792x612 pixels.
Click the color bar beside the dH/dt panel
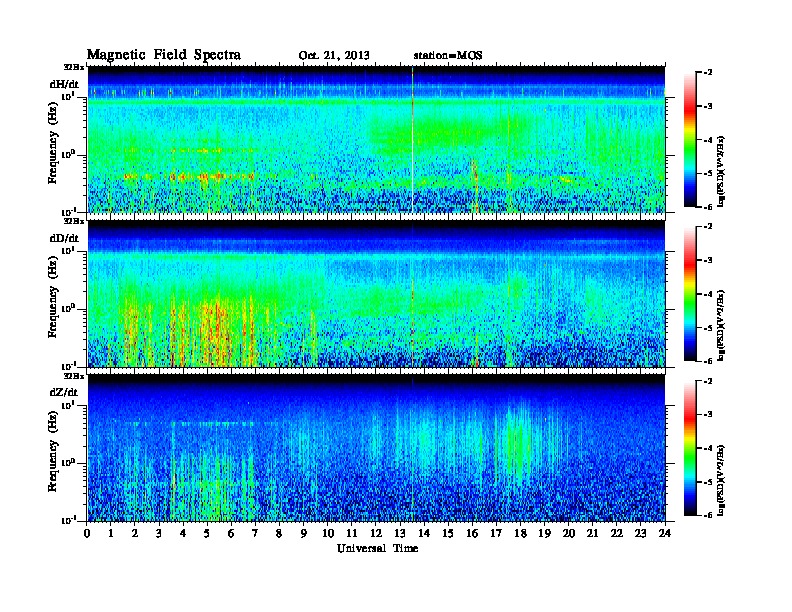coord(690,139)
